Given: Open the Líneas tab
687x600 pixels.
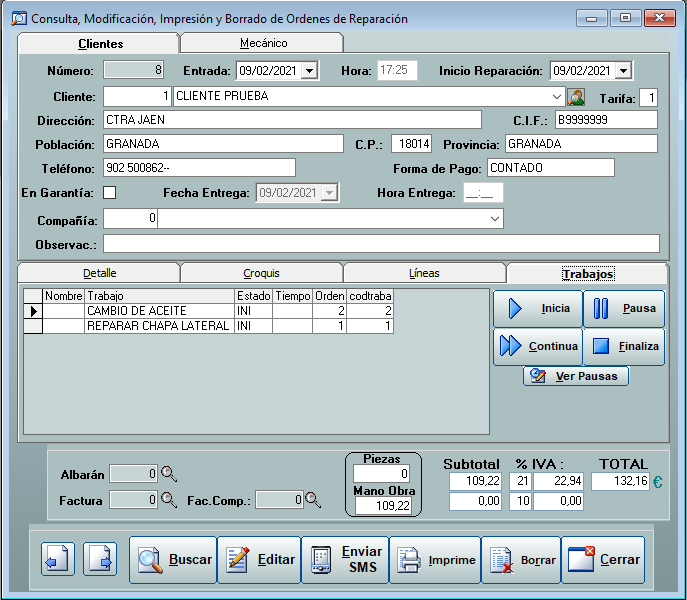Looking at the screenshot, I should pyautogui.click(x=424, y=273).
